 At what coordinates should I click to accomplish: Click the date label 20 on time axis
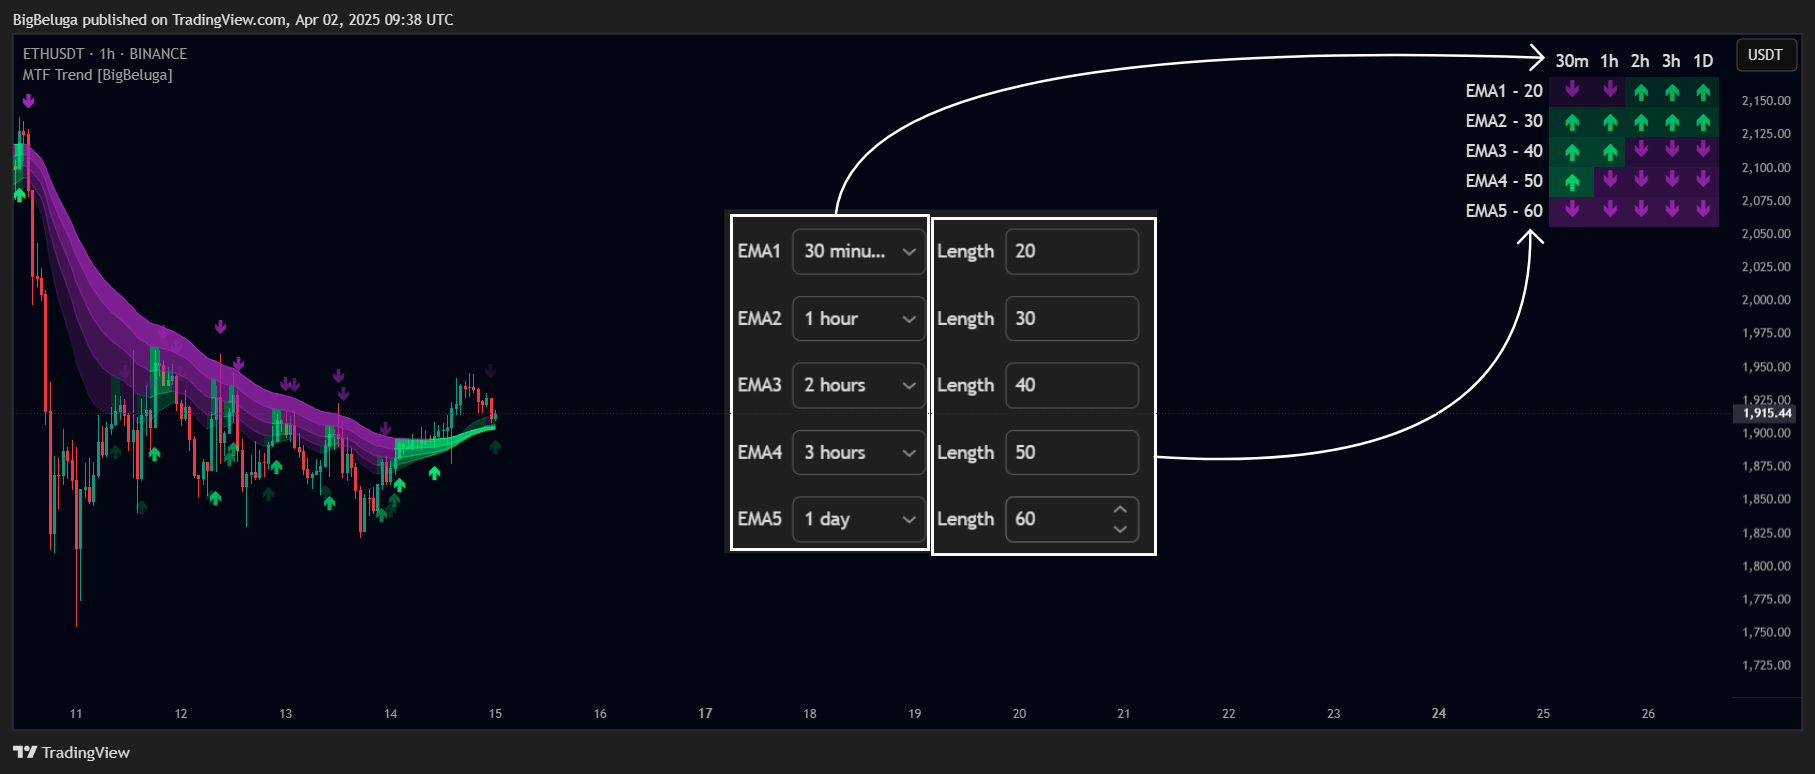coord(1019,714)
